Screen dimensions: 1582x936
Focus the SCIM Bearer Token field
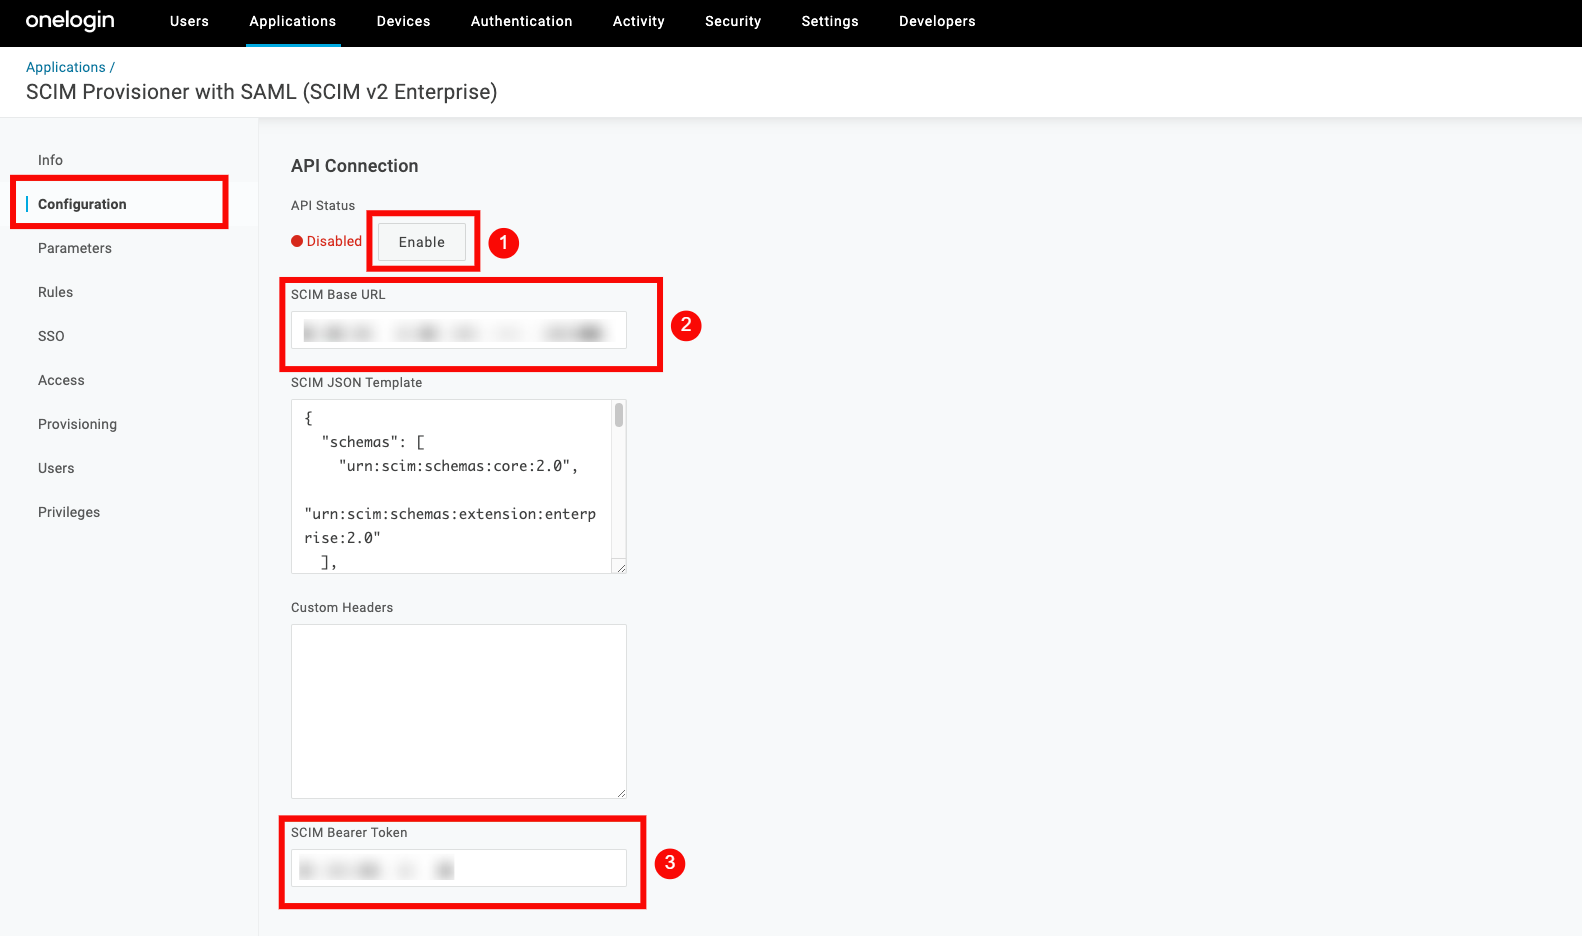pos(459,868)
